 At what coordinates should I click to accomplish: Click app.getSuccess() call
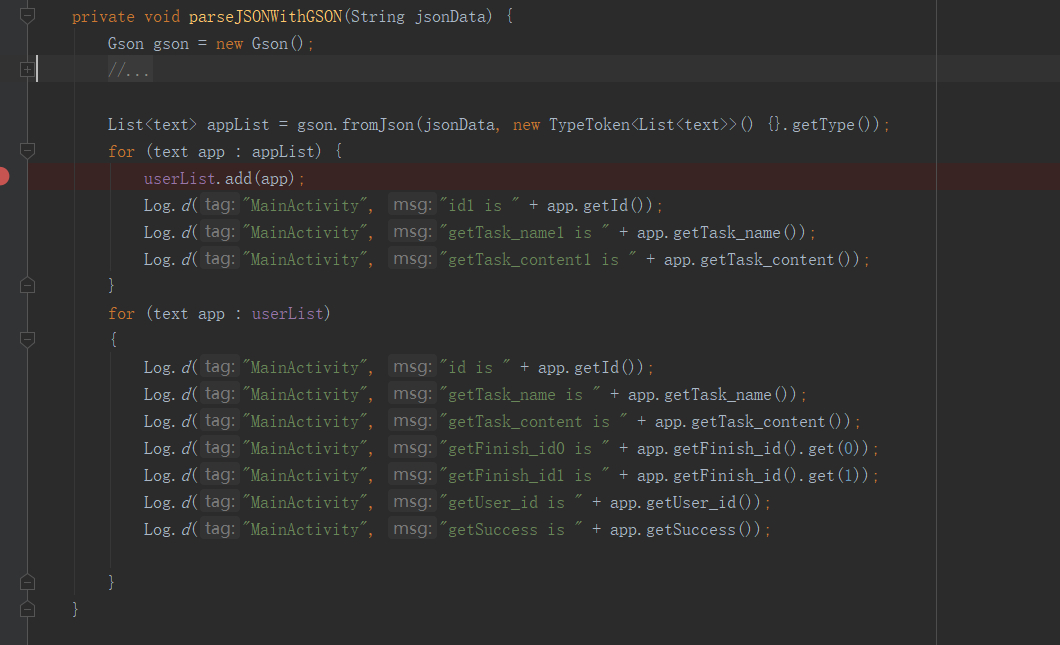point(685,529)
